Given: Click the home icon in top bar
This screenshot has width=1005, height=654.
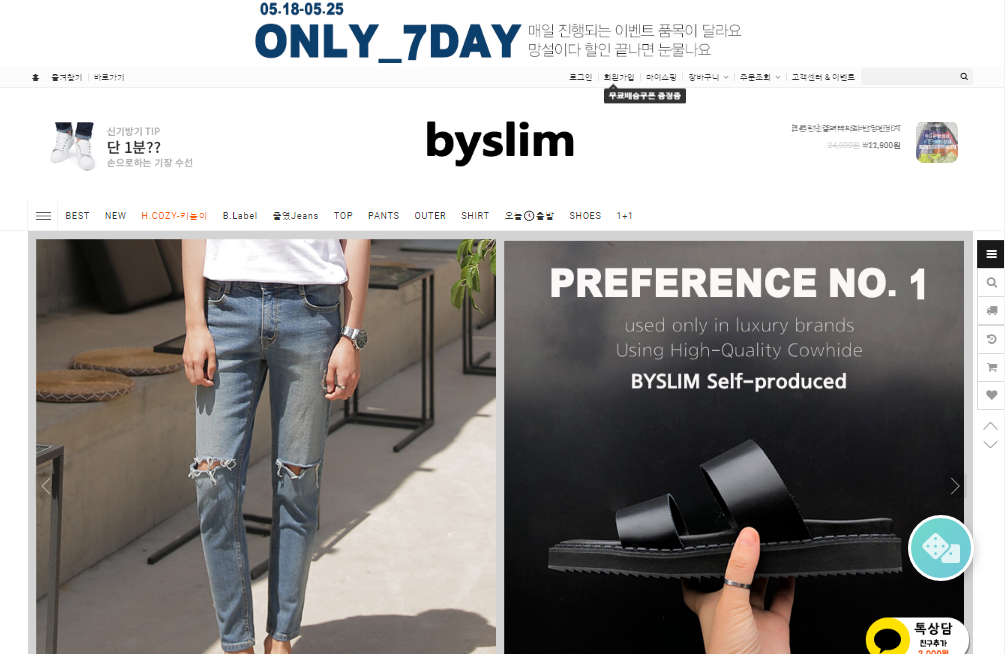Looking at the screenshot, I should pyautogui.click(x=35, y=78).
